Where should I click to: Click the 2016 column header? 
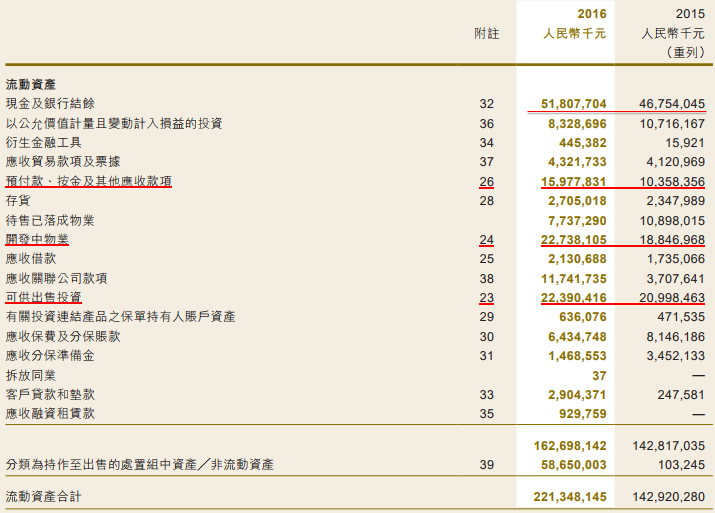pos(593,14)
